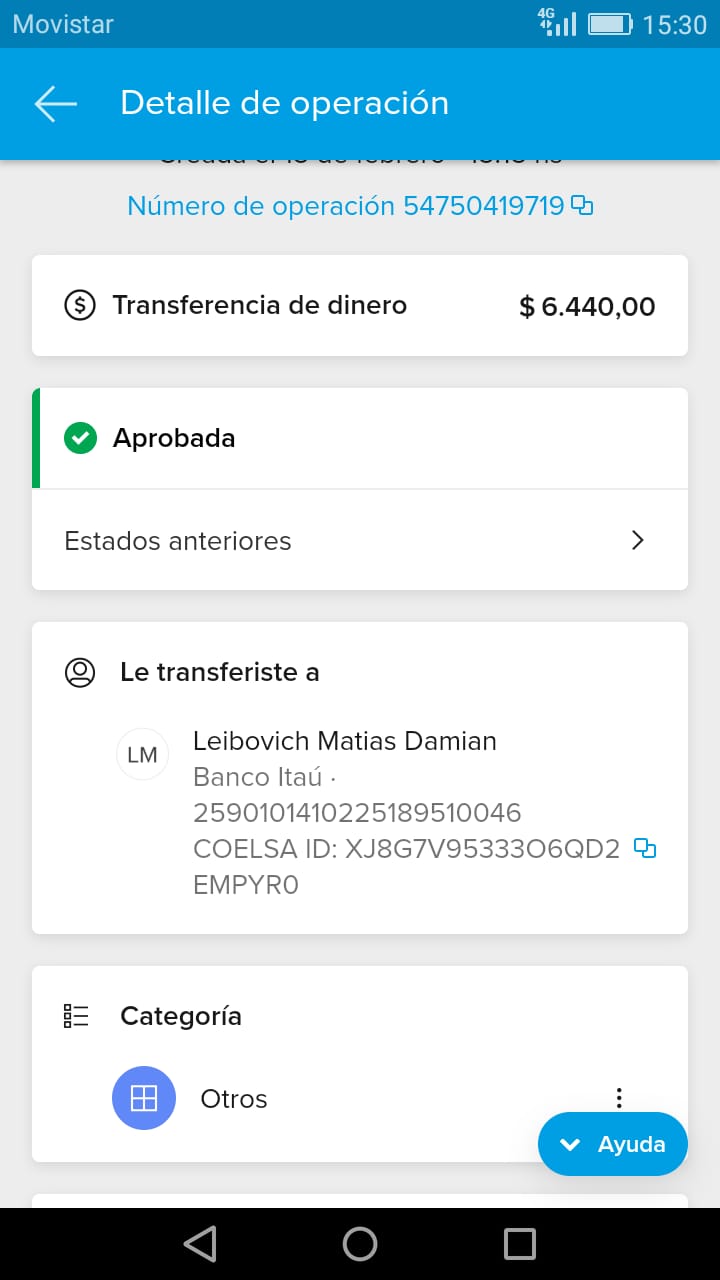The image size is (720, 1280).
Task: Tap the dollar sign transfer icon
Action: coord(79,305)
